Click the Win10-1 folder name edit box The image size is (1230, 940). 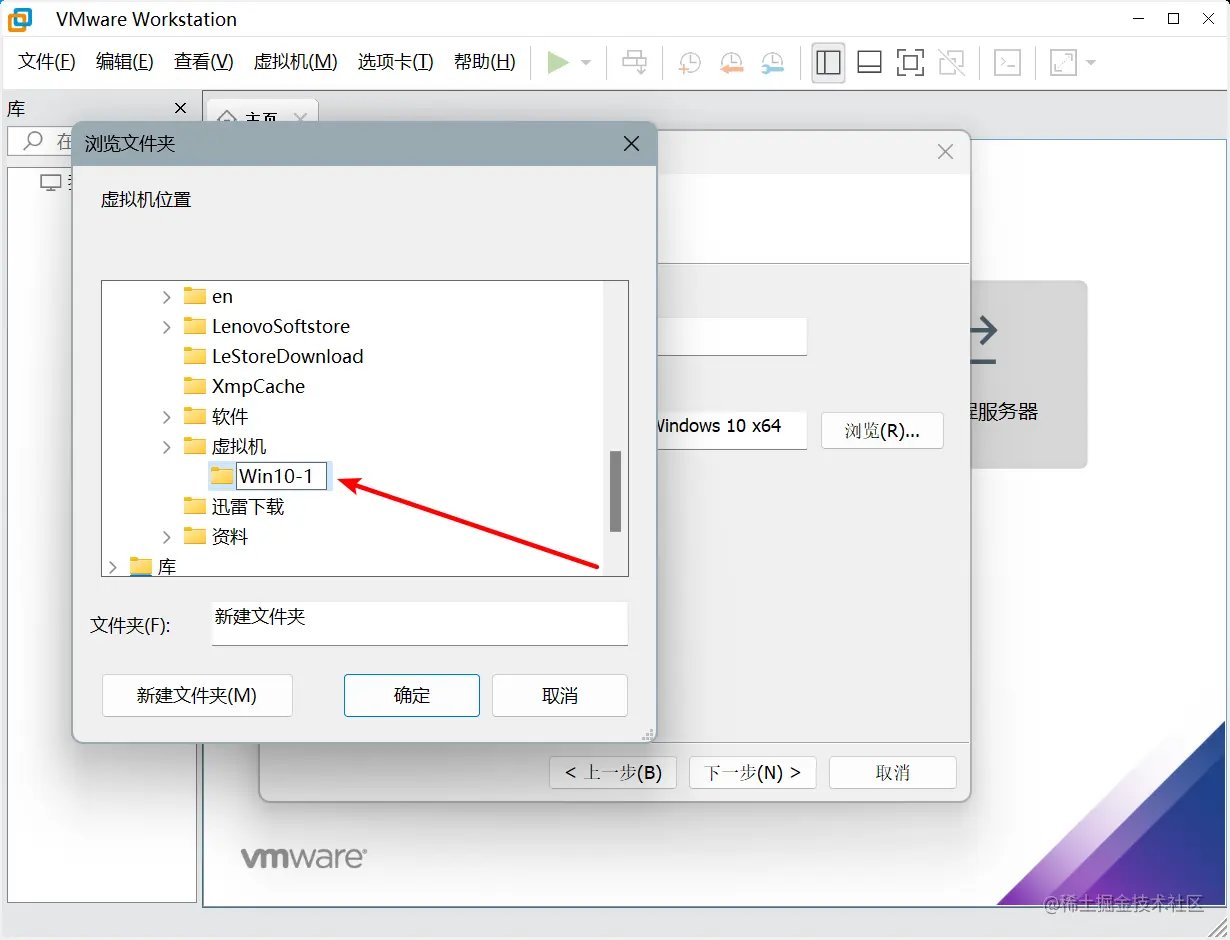pyautogui.click(x=282, y=476)
